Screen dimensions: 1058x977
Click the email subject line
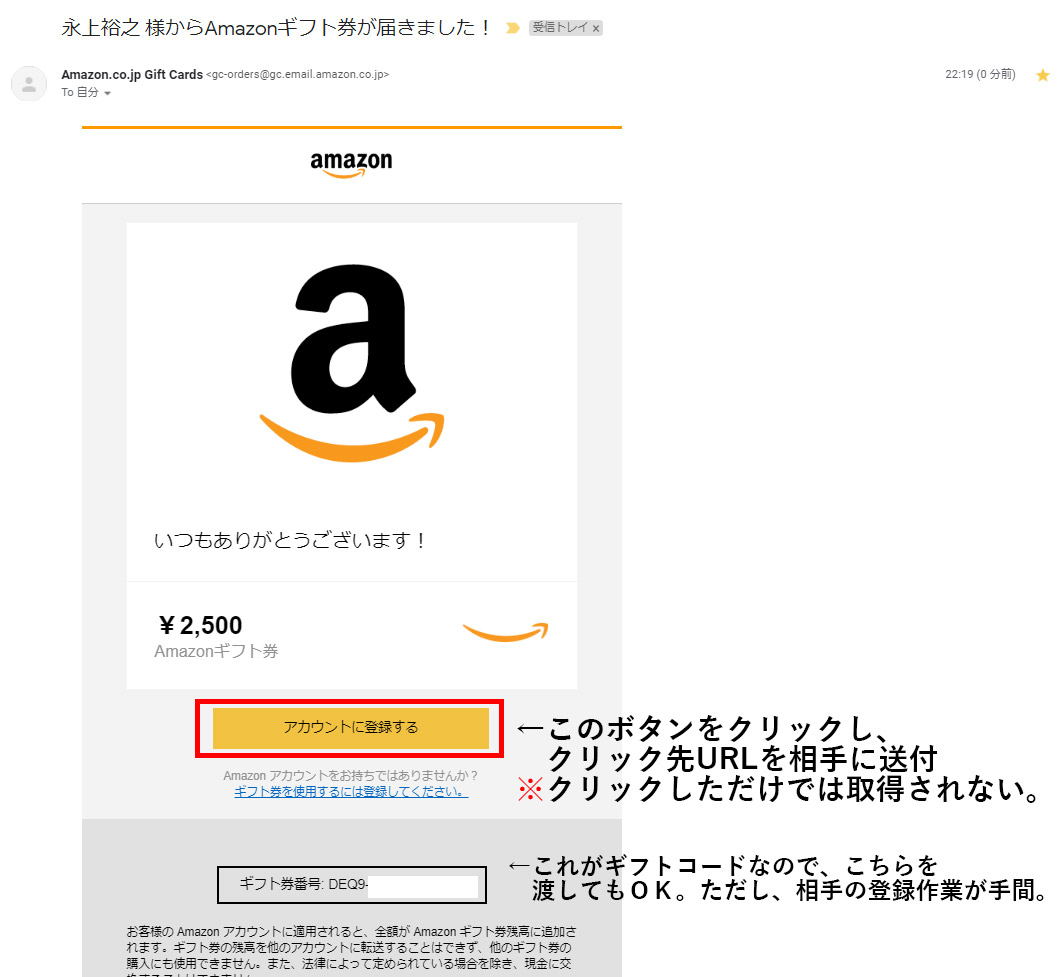click(x=275, y=28)
